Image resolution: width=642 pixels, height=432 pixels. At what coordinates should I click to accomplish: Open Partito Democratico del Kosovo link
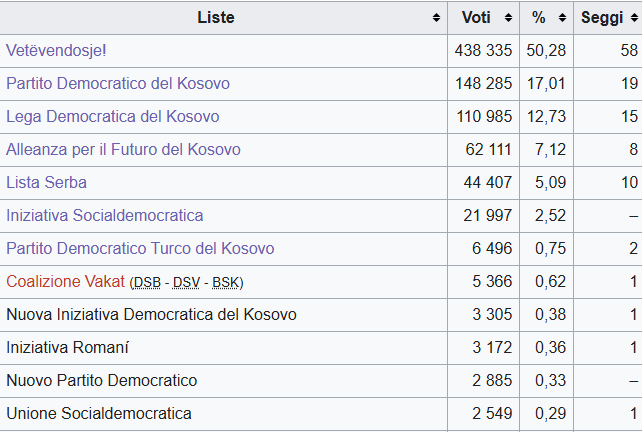[x=118, y=83]
